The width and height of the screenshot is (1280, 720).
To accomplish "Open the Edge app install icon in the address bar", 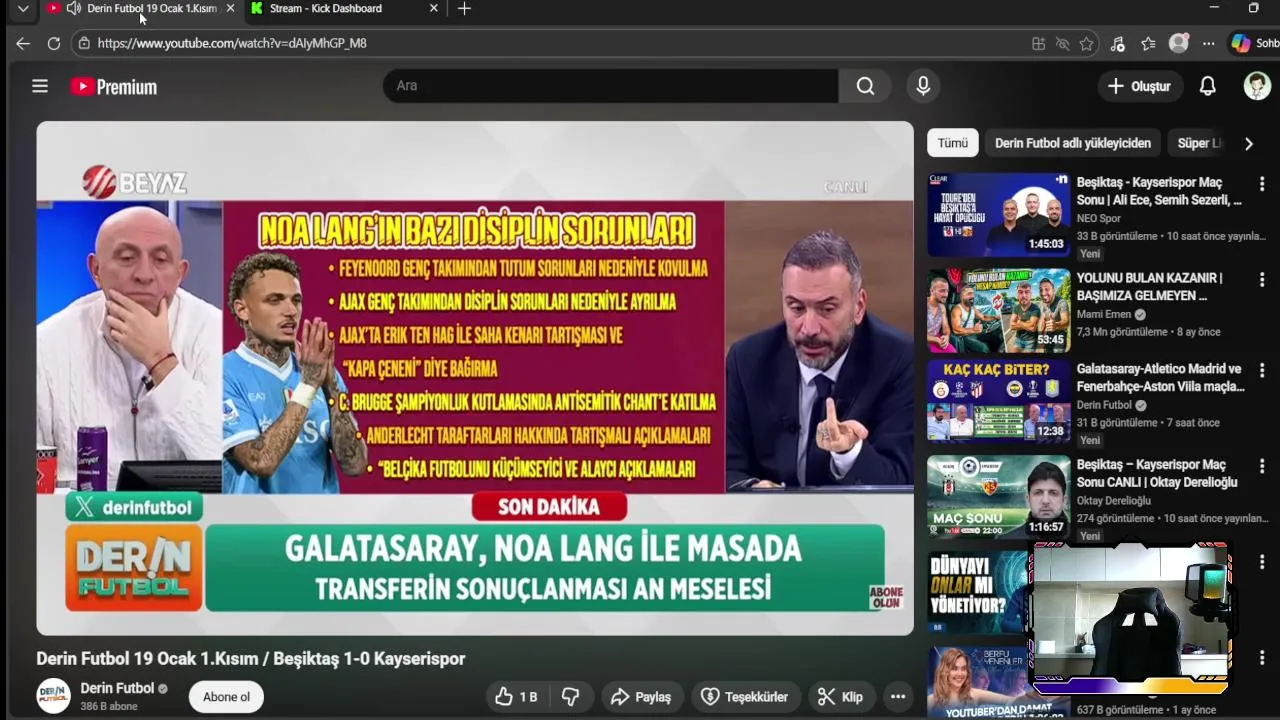I will tap(1038, 43).
